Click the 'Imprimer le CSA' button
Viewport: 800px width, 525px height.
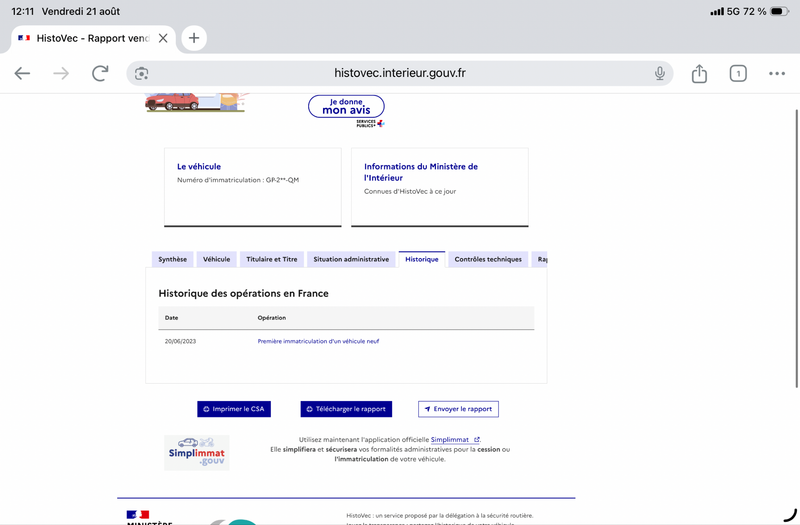234,409
